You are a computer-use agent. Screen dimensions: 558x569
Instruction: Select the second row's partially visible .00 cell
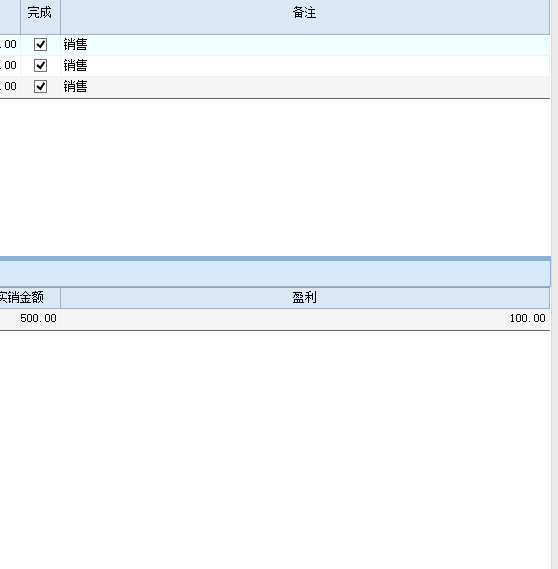(10, 66)
